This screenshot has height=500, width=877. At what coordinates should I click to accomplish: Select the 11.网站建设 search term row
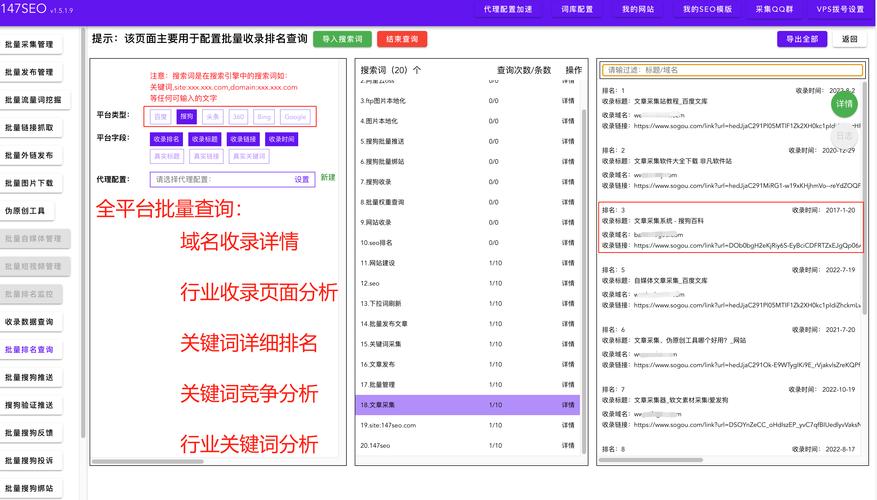tap(468, 263)
